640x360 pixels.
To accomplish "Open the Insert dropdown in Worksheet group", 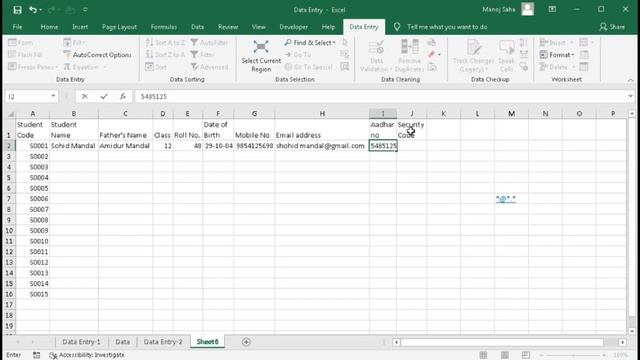I will click(x=556, y=42).
